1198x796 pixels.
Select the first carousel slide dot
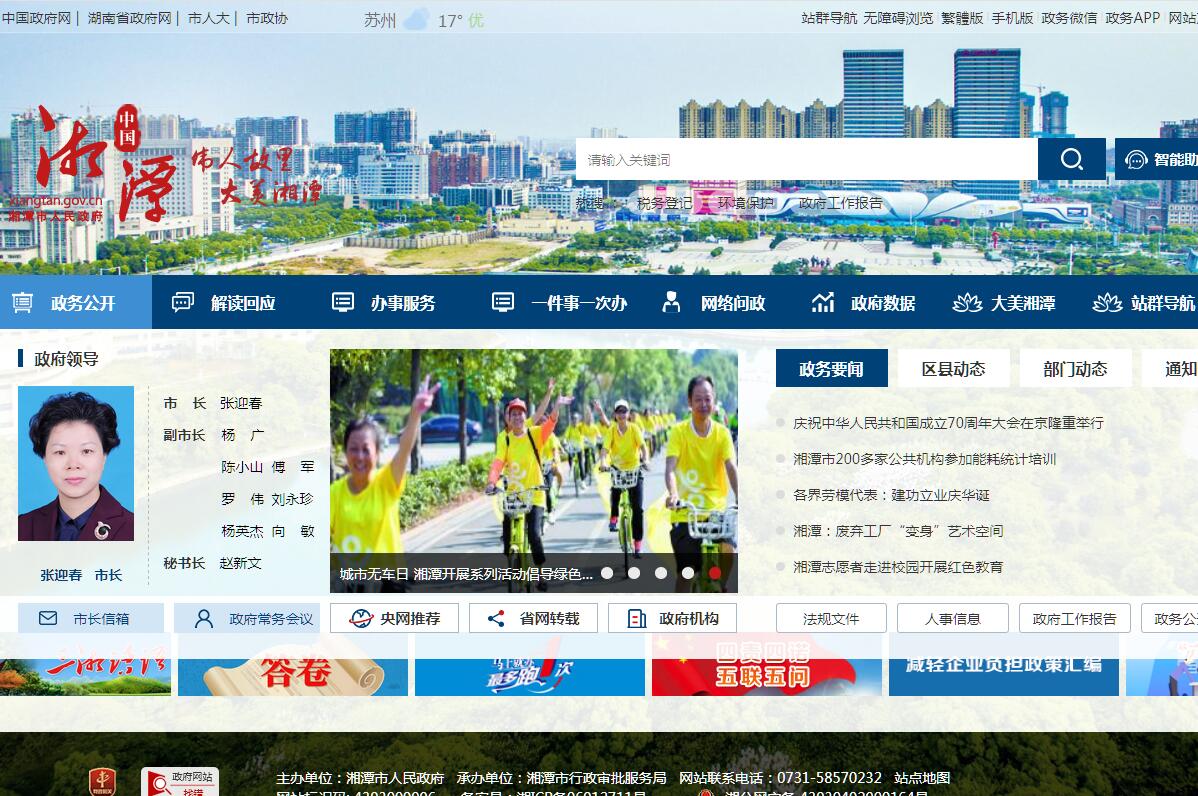tap(607, 573)
